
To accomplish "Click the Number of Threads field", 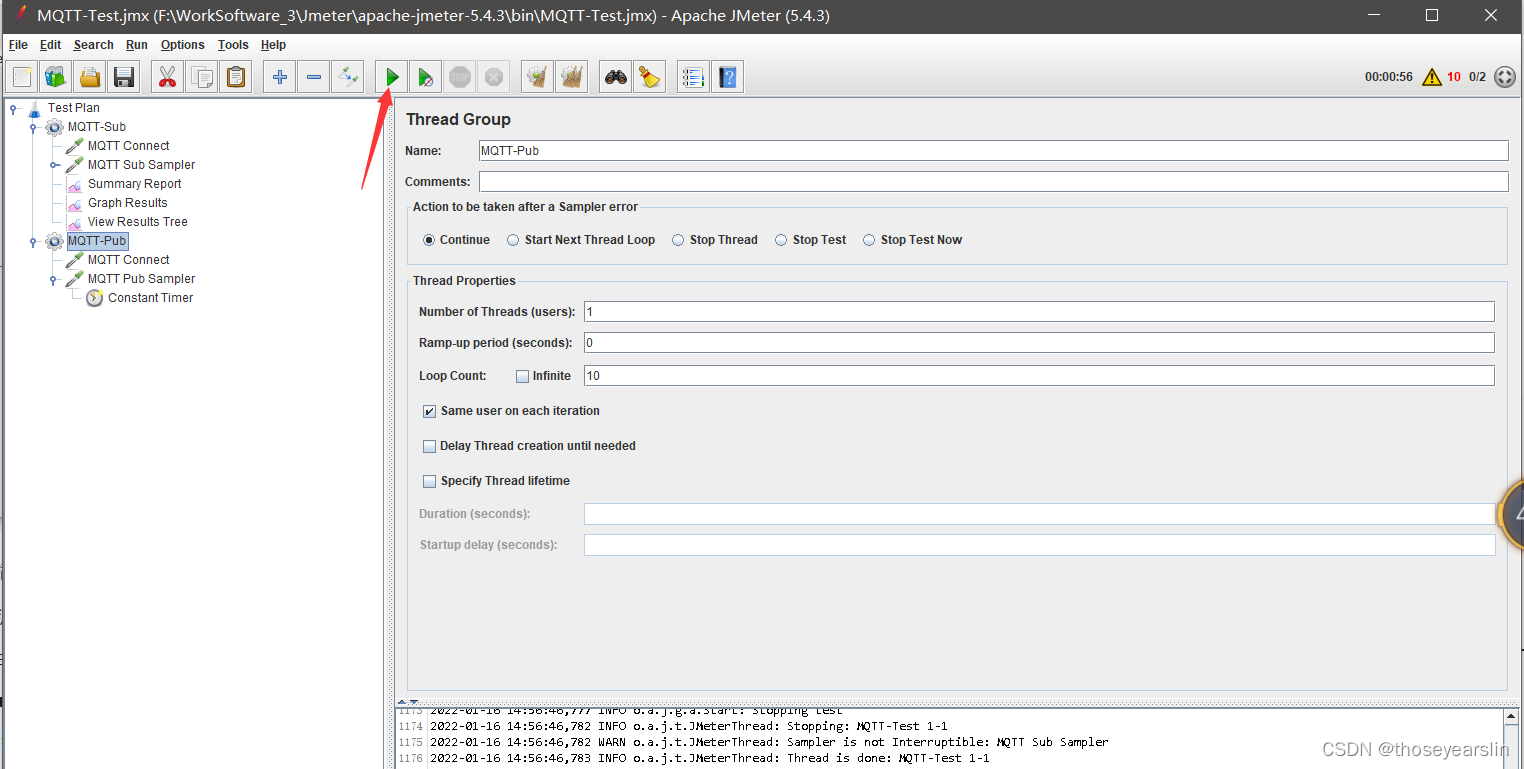I will coord(1039,312).
